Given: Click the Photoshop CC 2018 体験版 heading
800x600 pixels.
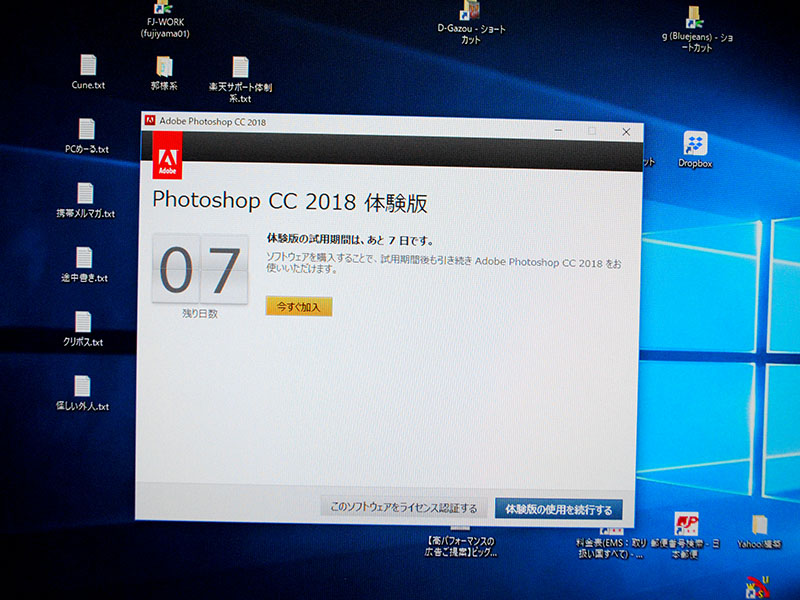Looking at the screenshot, I should click(290, 201).
